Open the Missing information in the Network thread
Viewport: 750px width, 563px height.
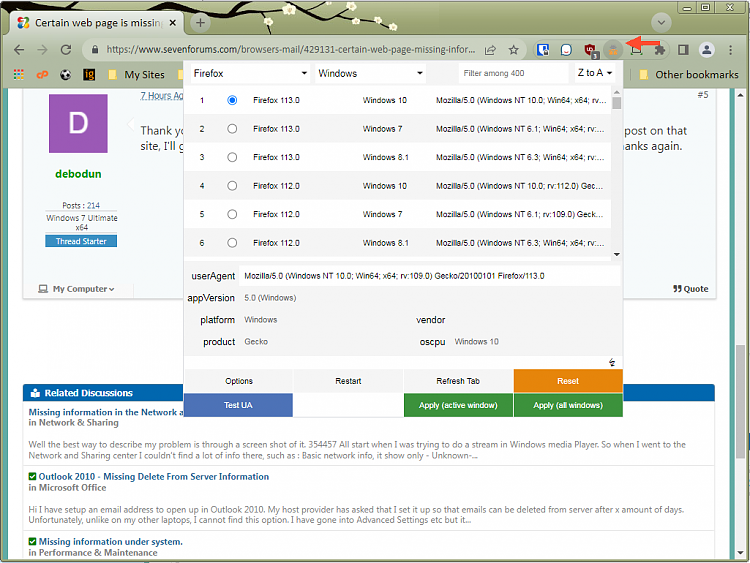pos(106,412)
